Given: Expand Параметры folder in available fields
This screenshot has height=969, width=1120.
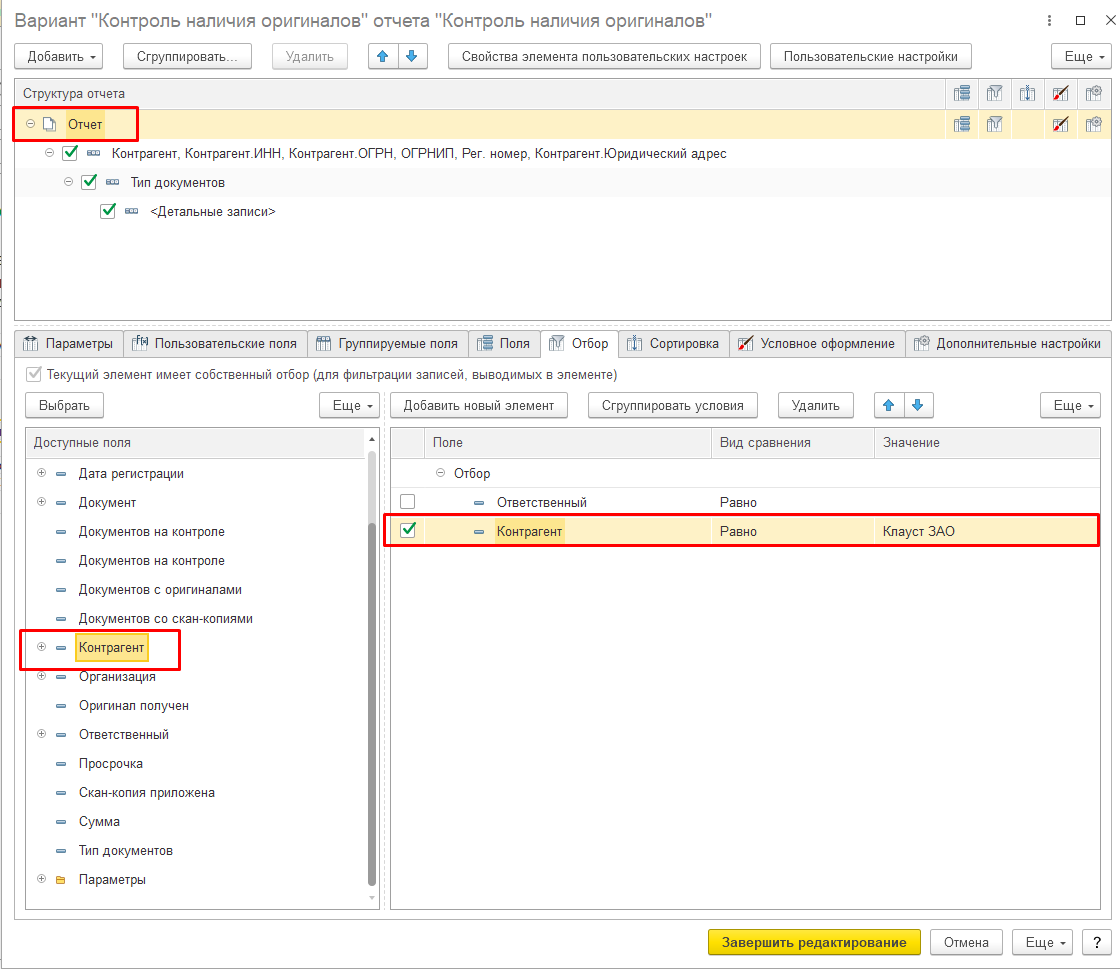Looking at the screenshot, I should coord(41,879).
